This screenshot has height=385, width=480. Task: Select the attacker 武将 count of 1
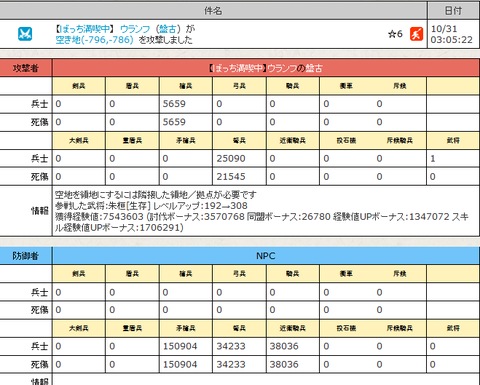433,159
